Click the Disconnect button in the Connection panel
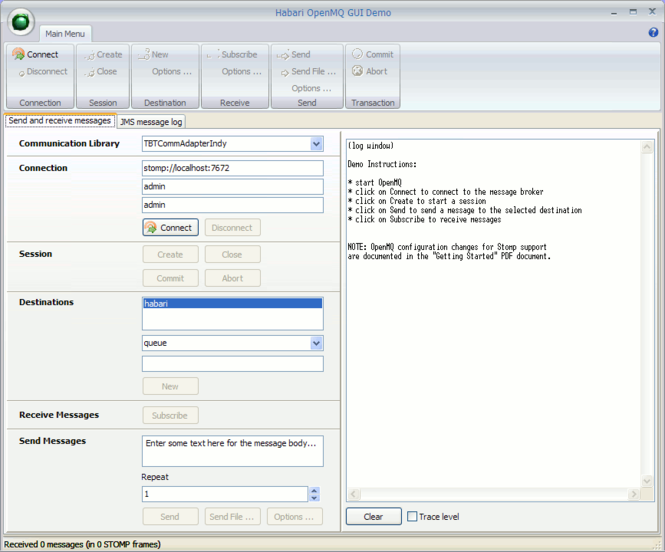This screenshot has height=552, width=665. pyautogui.click(x=232, y=228)
